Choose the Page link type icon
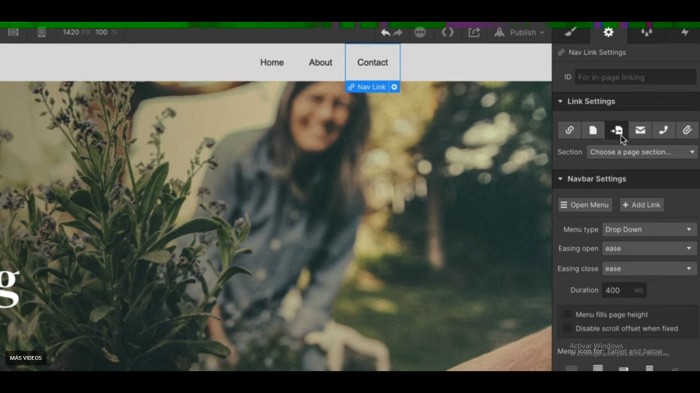 pos(593,130)
